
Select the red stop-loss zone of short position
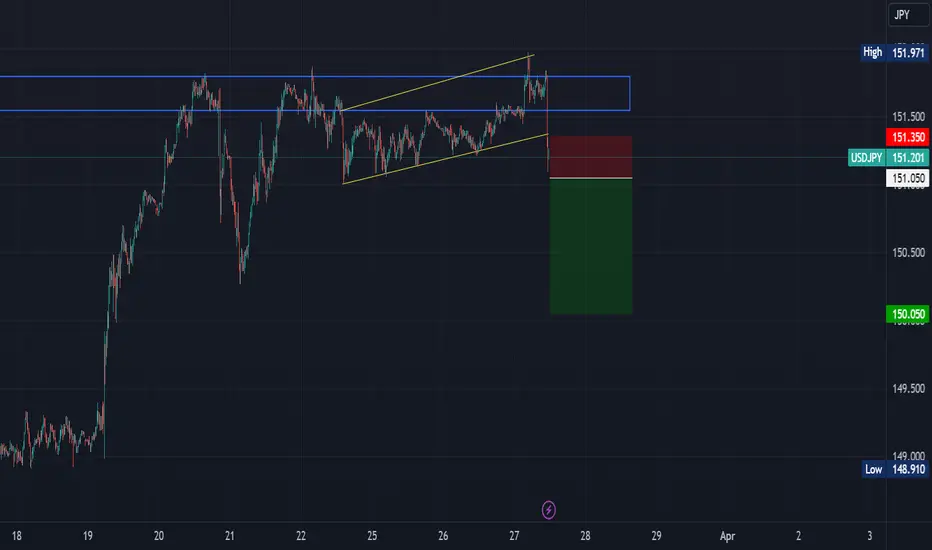click(591, 157)
